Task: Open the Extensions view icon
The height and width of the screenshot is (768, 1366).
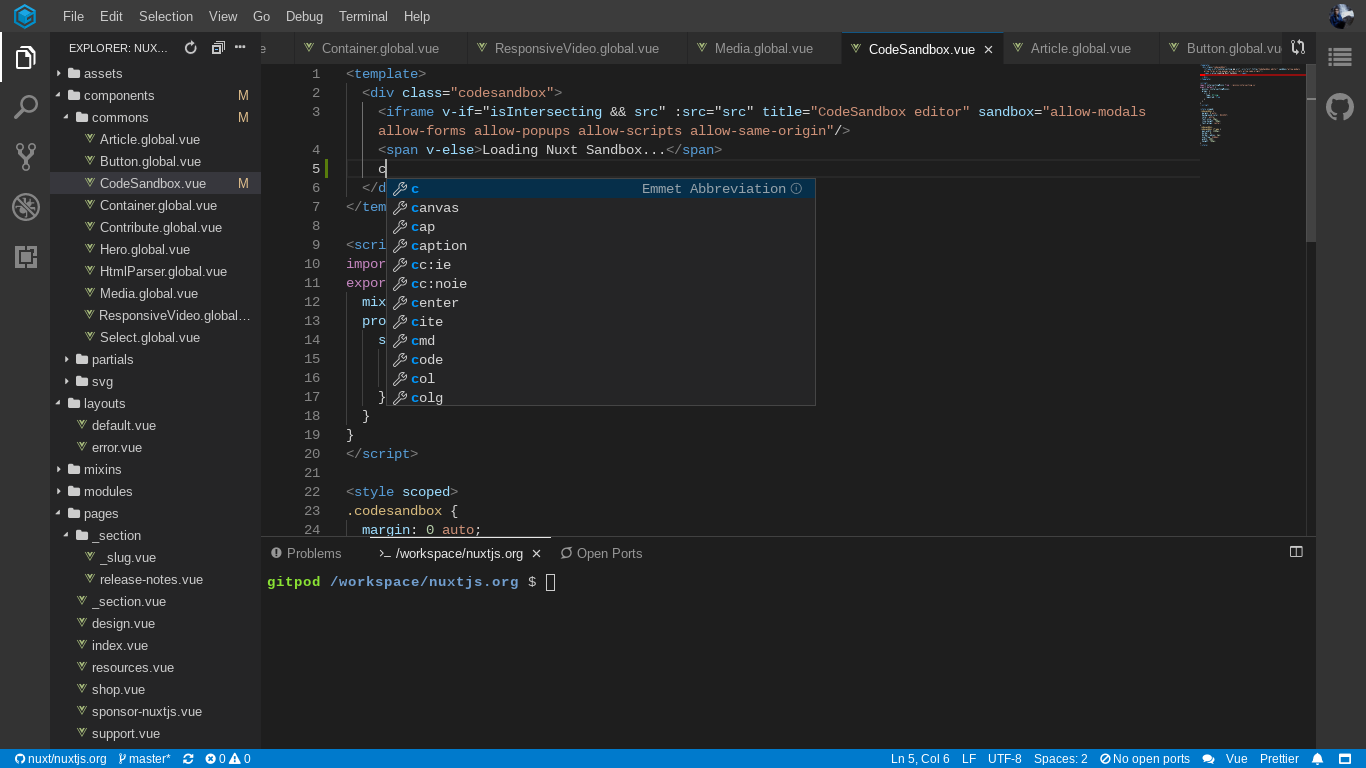Action: click(25, 257)
